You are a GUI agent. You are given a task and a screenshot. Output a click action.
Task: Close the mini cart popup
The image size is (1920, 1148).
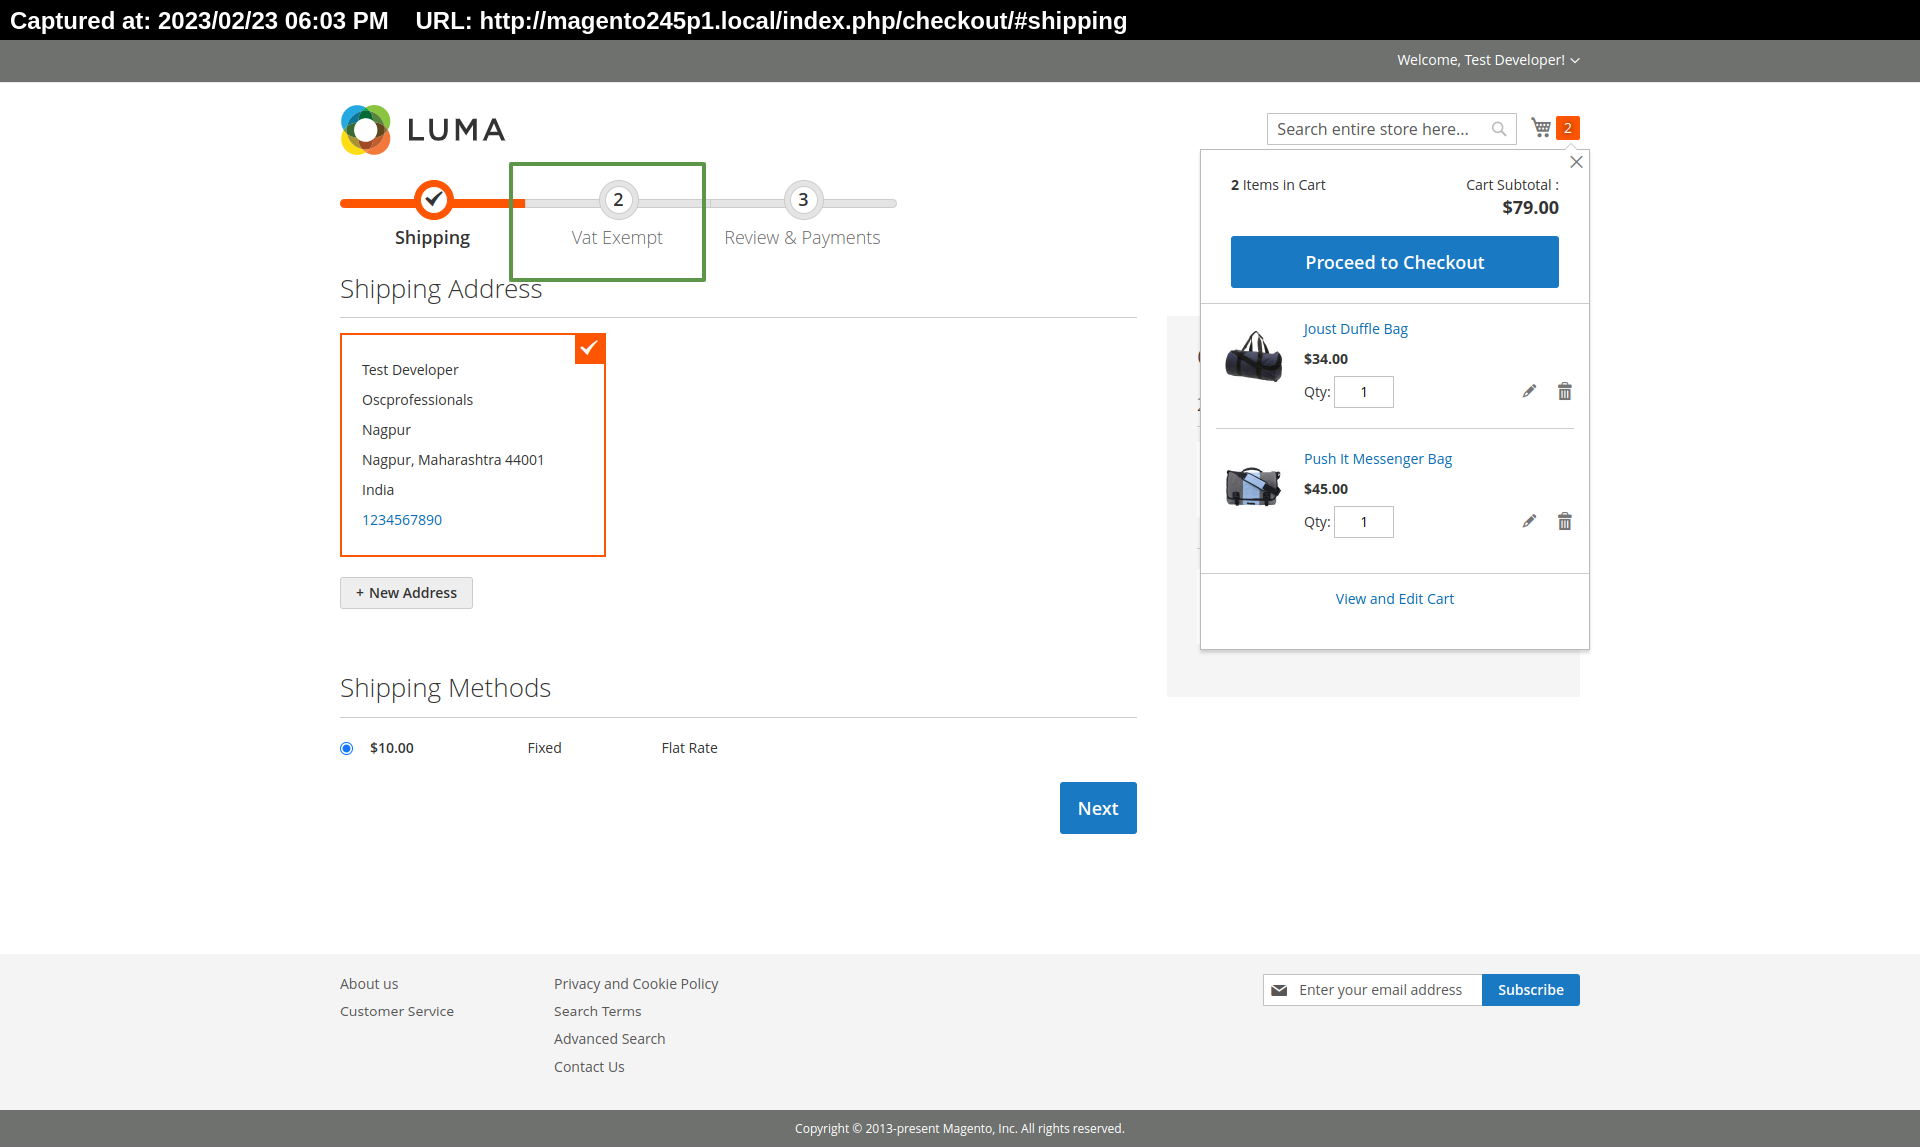(1576, 162)
